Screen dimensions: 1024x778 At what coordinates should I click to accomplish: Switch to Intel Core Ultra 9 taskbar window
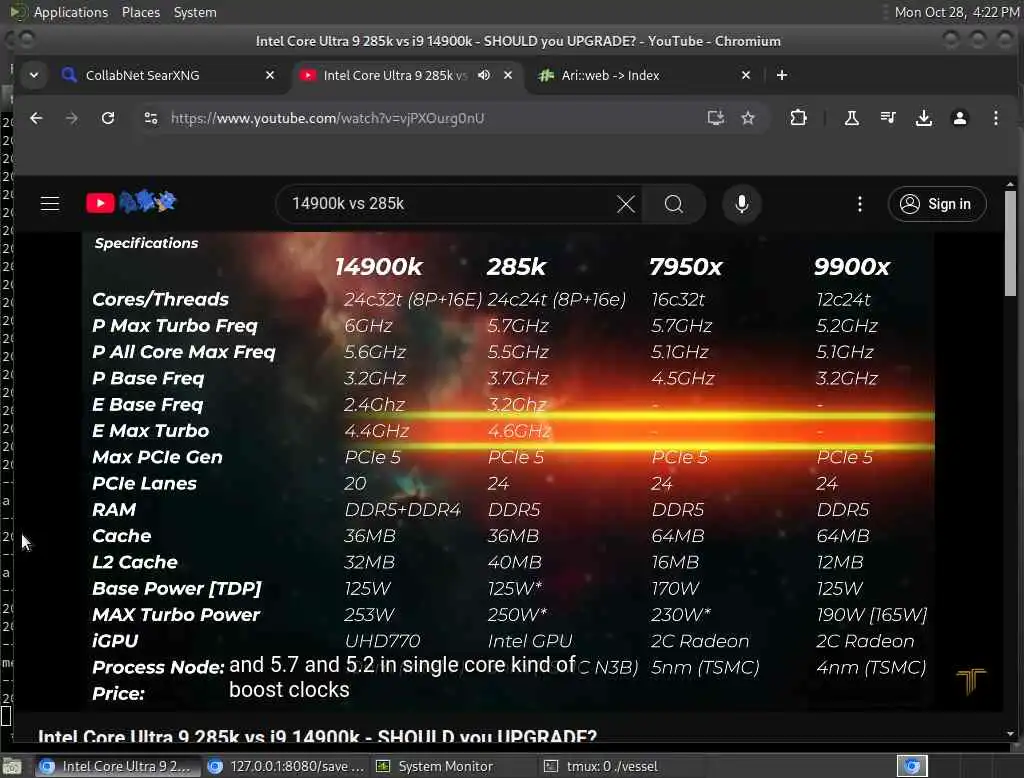point(116,766)
